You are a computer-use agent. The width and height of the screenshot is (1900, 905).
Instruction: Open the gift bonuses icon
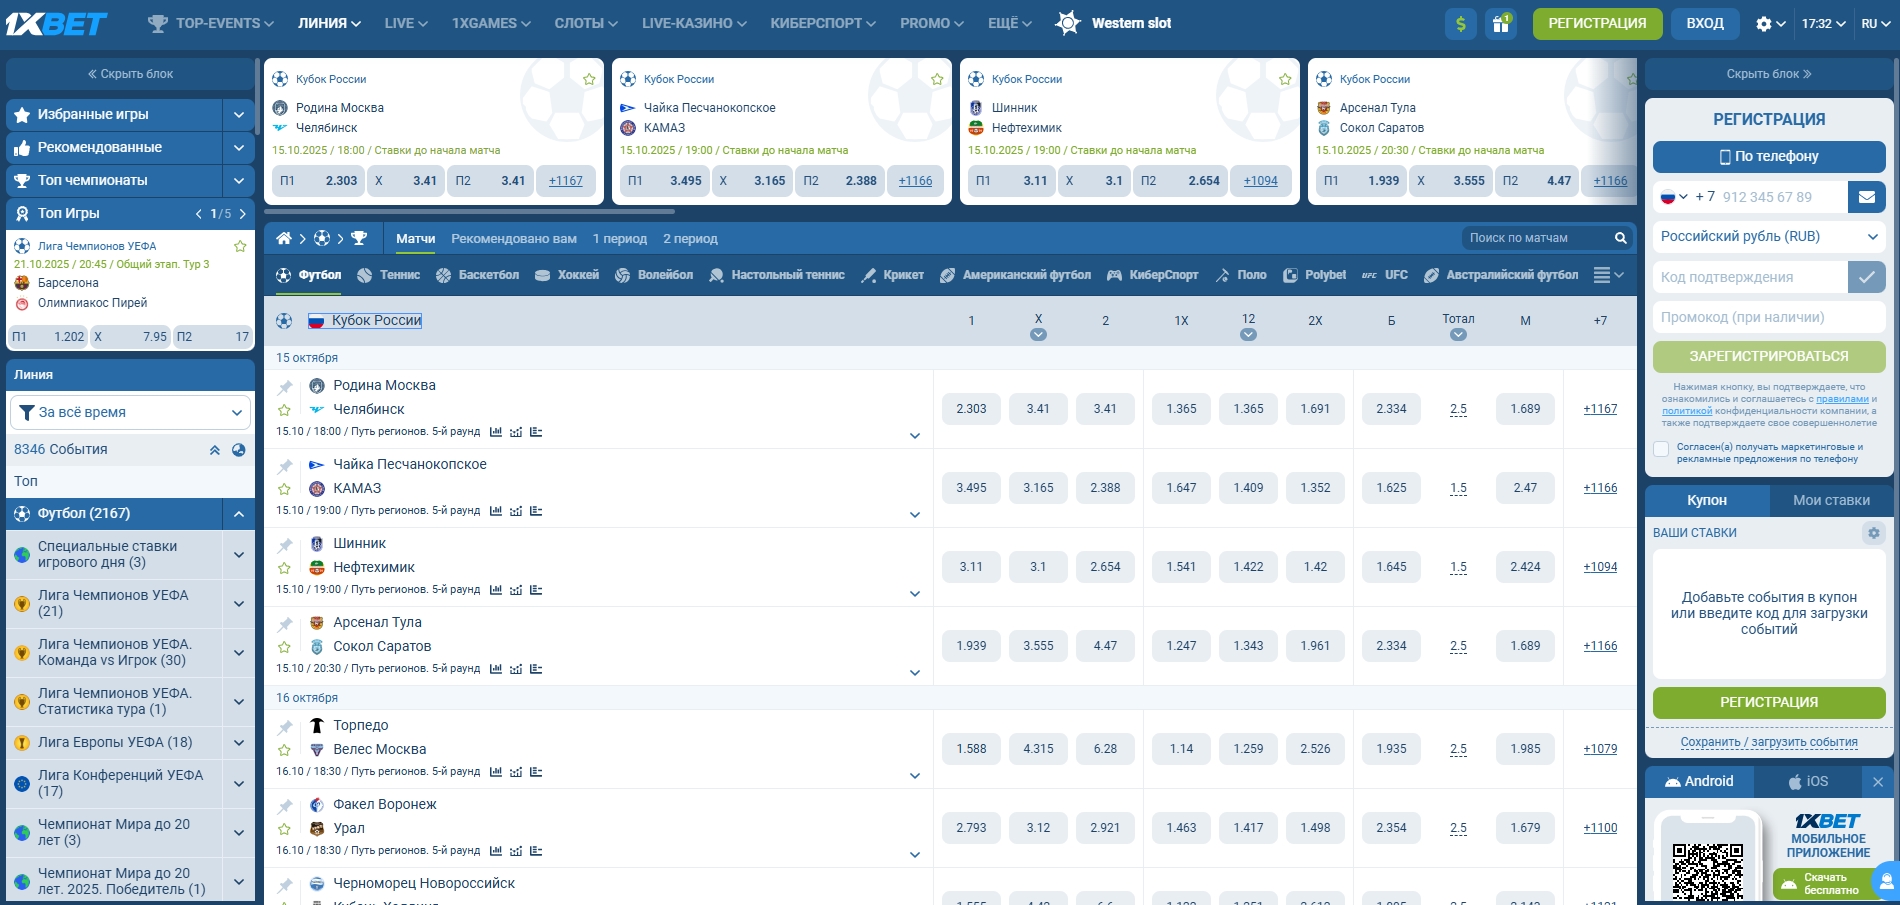(x=1501, y=24)
